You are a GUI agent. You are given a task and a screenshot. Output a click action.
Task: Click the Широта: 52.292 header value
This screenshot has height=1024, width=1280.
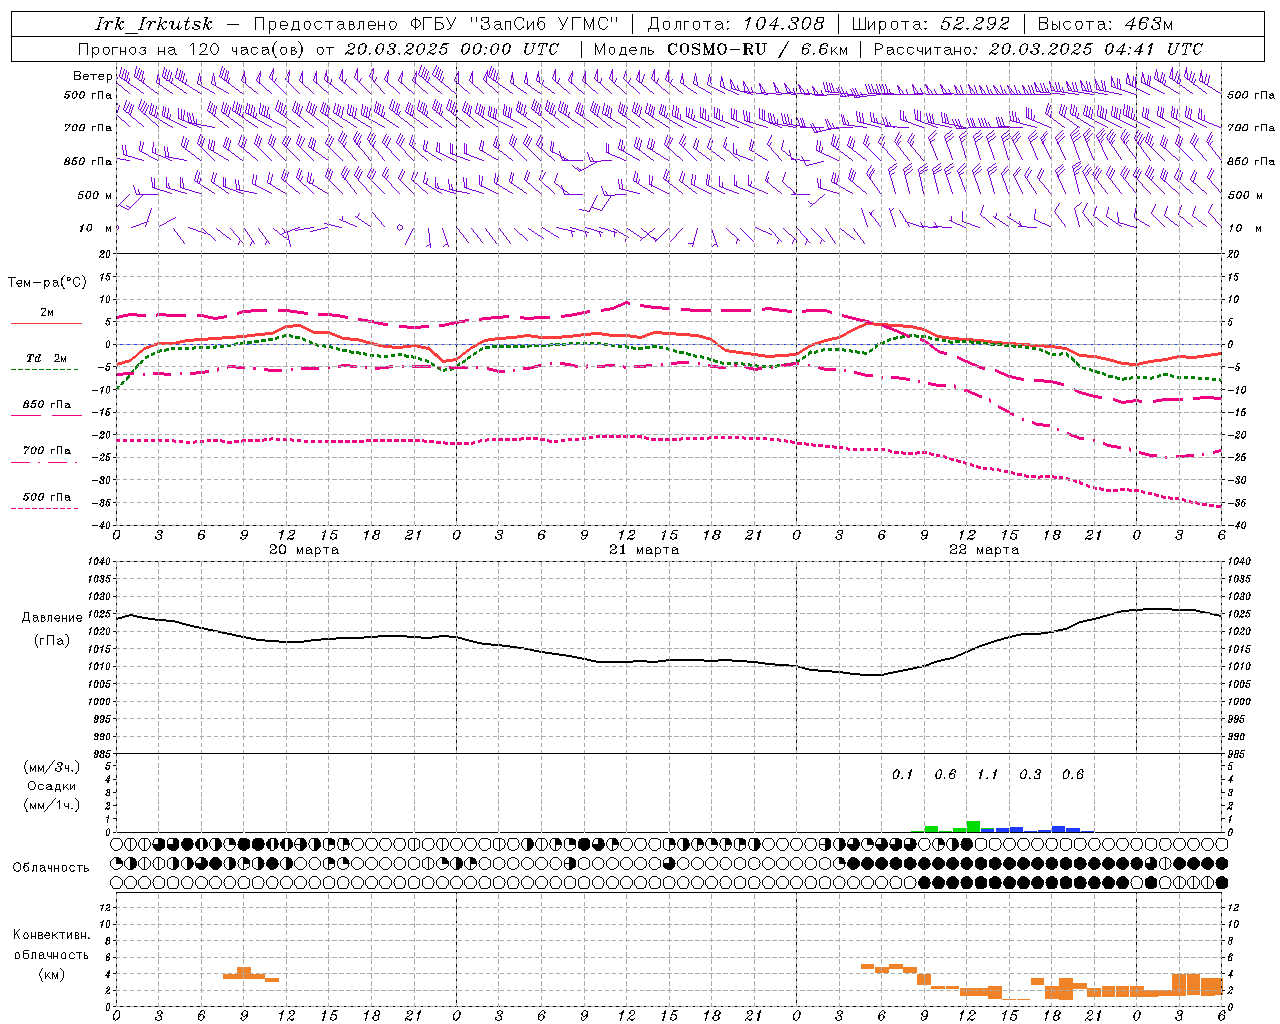coord(930,24)
